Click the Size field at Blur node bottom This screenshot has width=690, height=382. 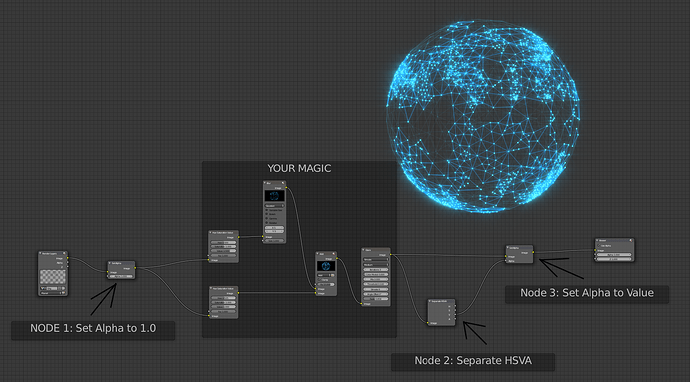click(275, 240)
